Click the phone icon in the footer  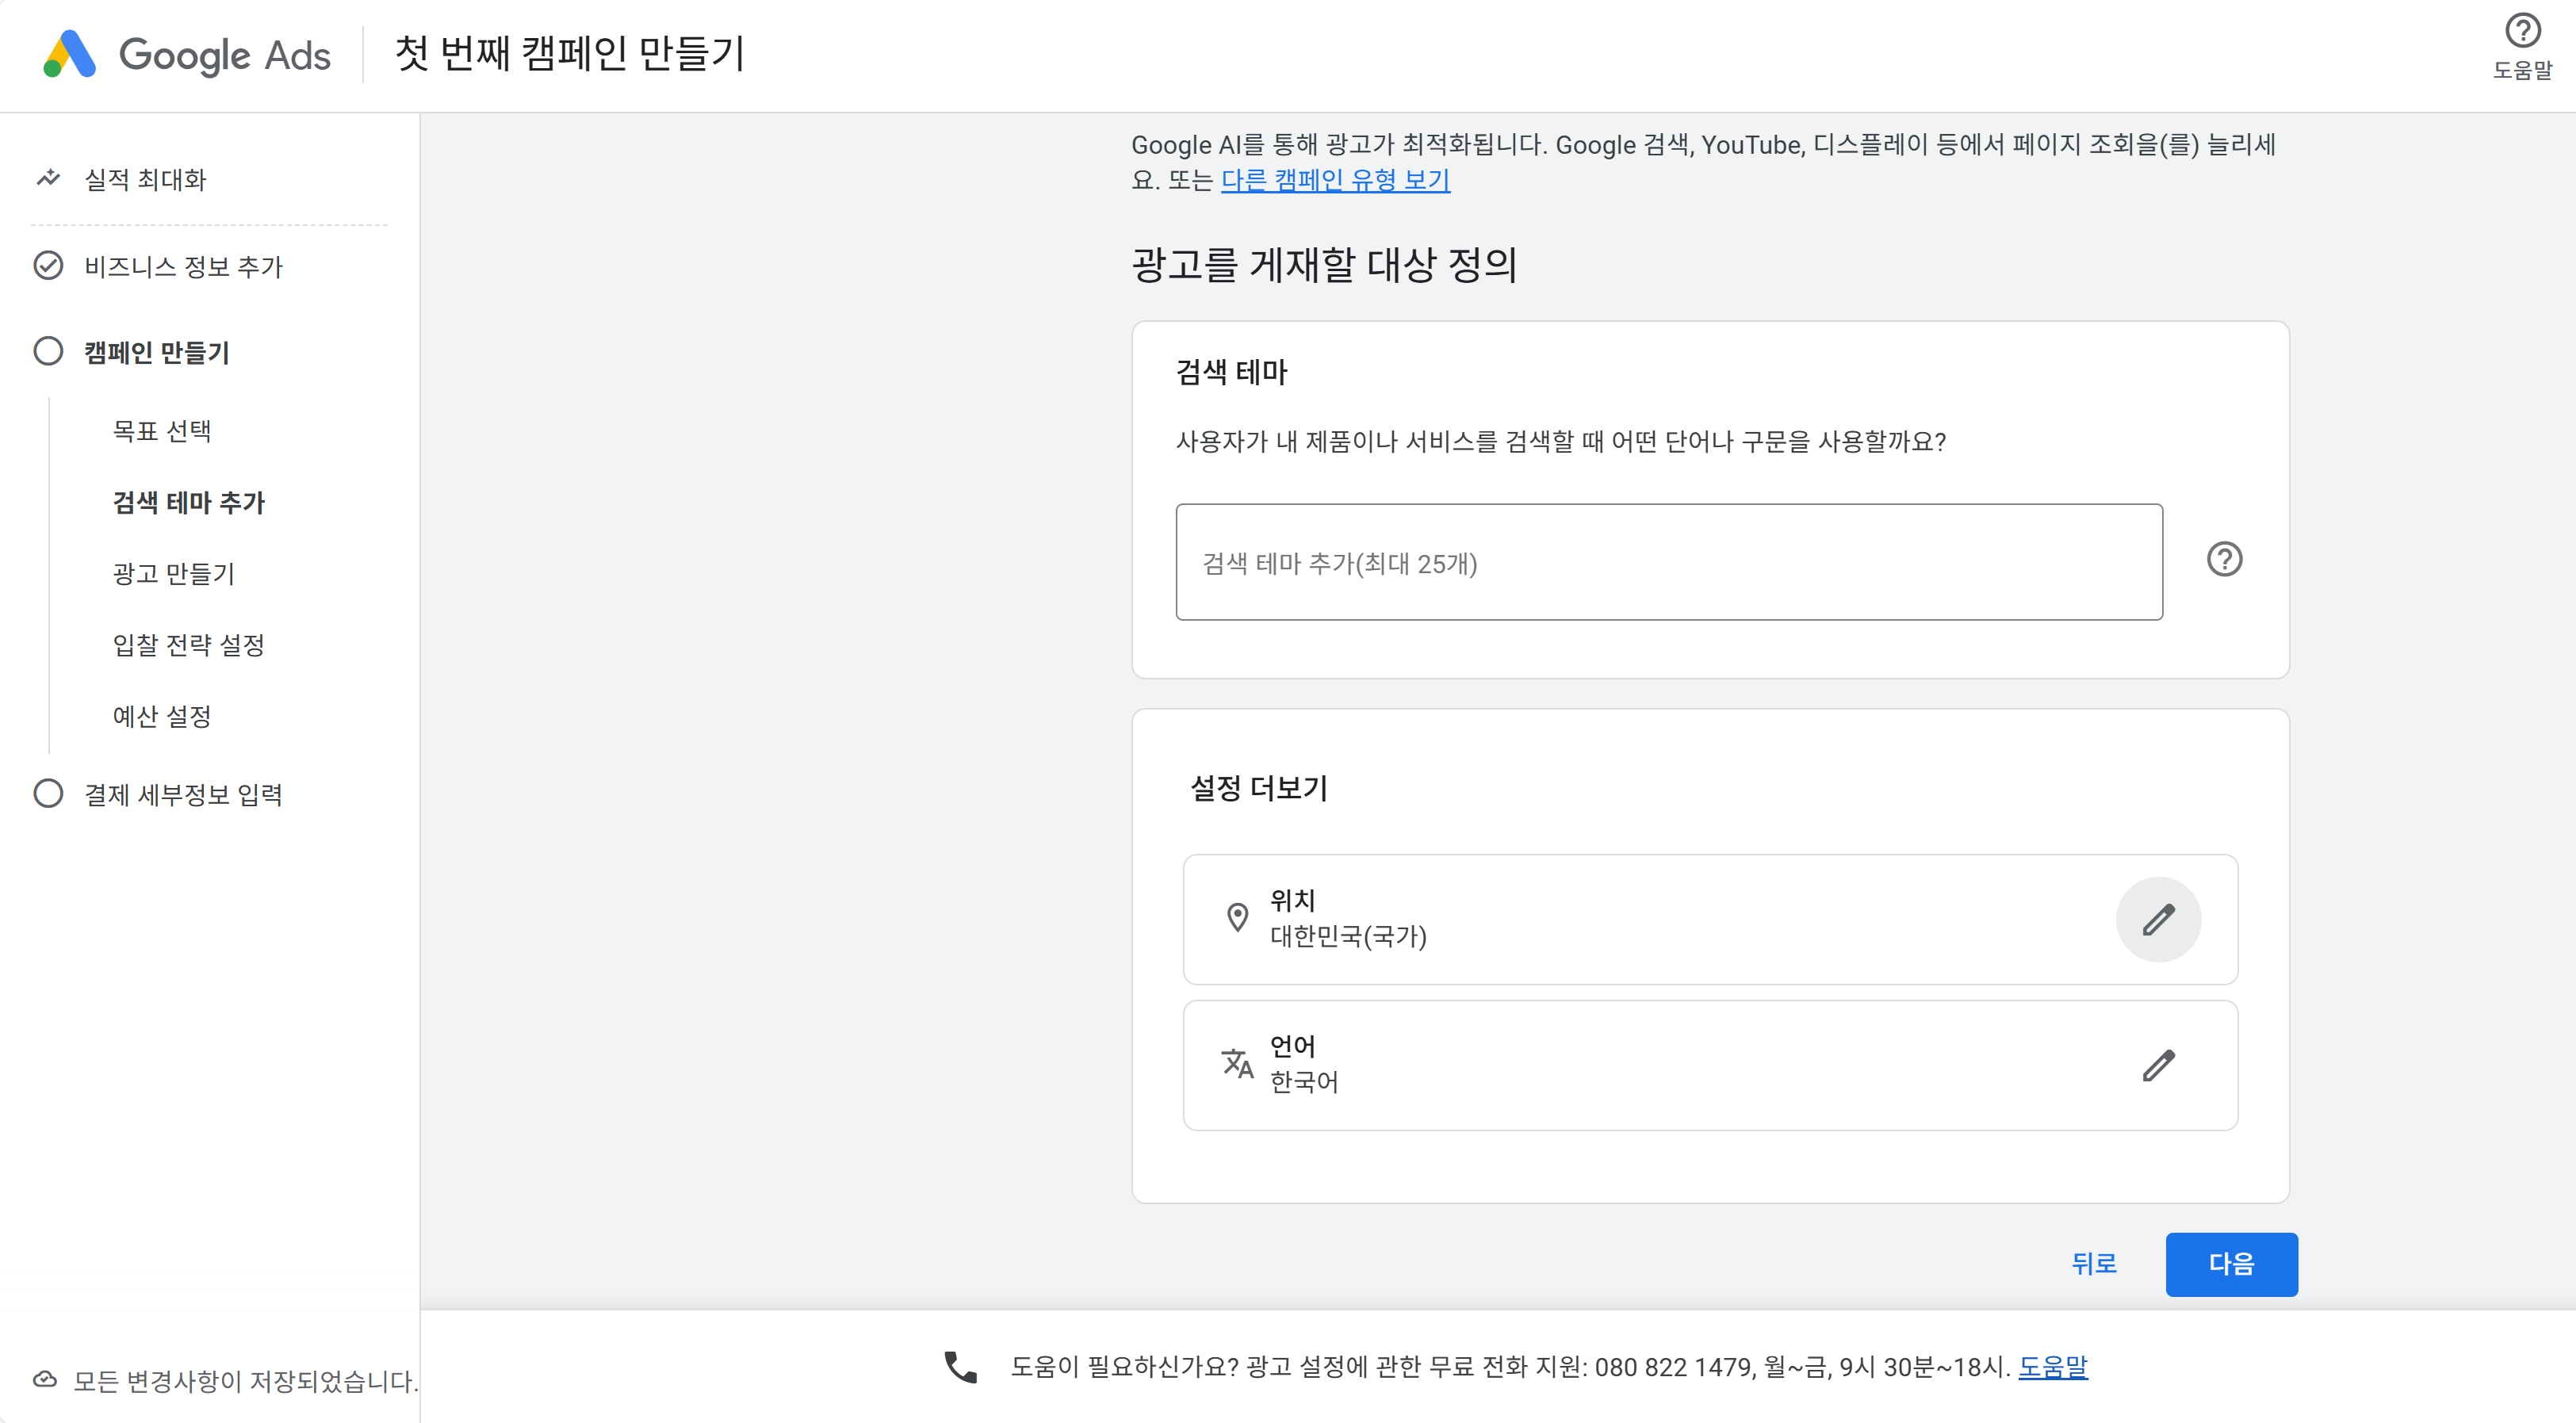click(x=960, y=1367)
